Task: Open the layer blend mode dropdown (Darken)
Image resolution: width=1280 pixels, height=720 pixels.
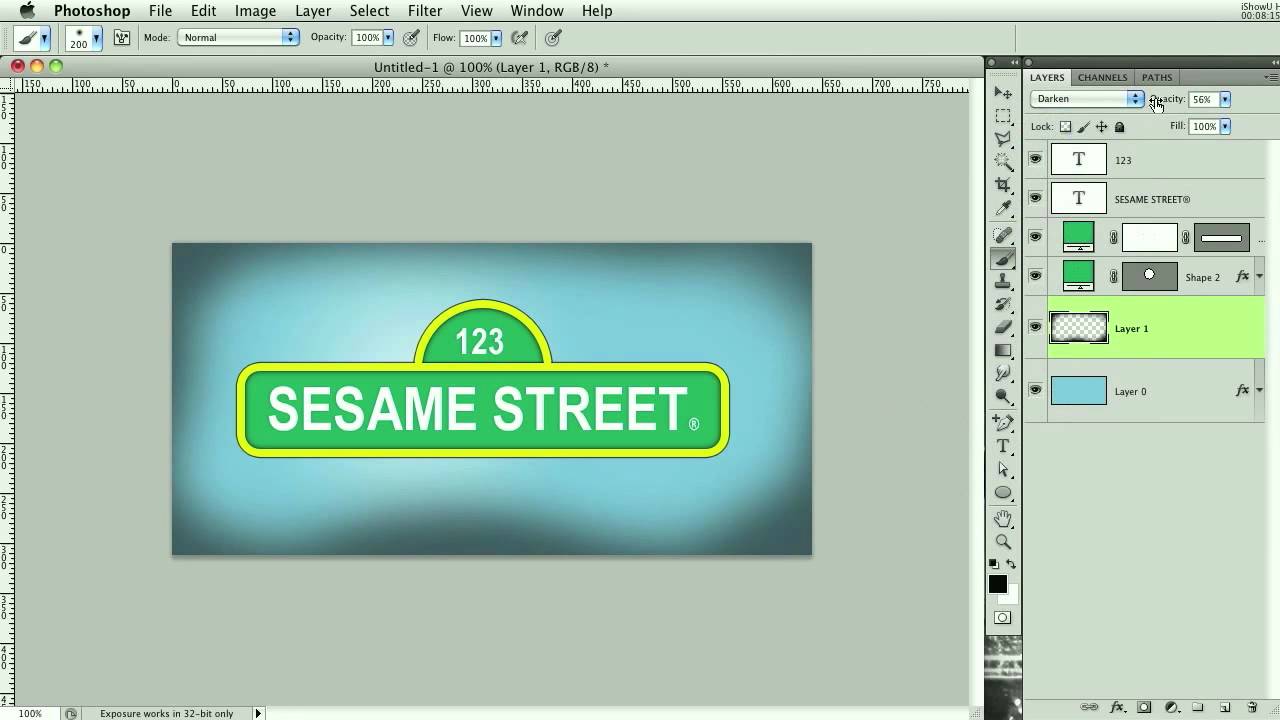Action: pos(1087,99)
